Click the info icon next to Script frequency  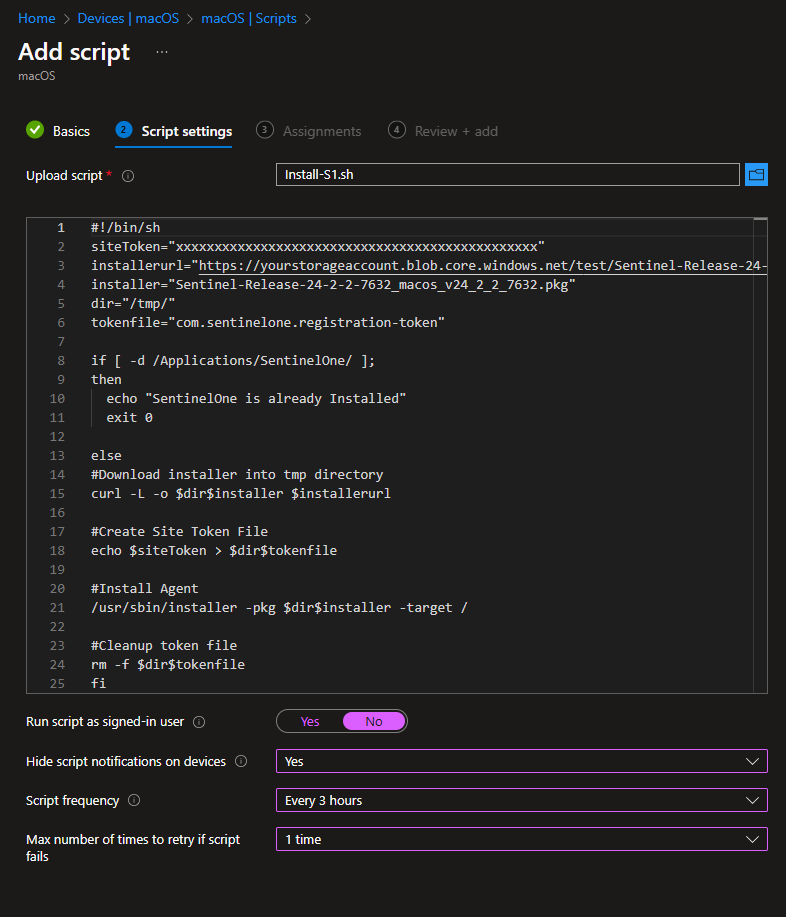[x=135, y=801]
